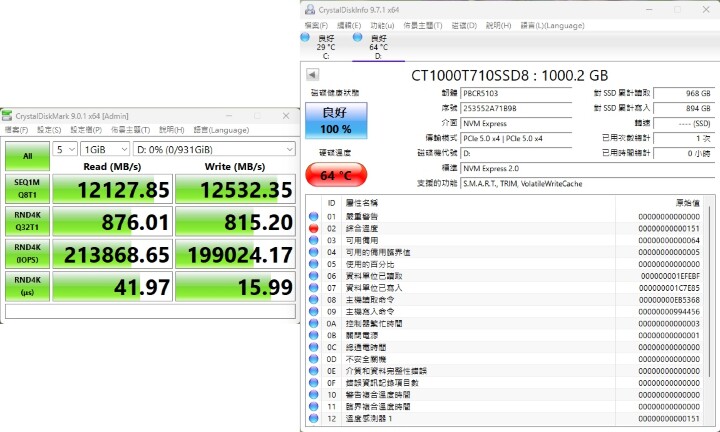Start the SEQ1M Q8T1 test
This screenshot has width=720, height=432.
tap(27, 190)
